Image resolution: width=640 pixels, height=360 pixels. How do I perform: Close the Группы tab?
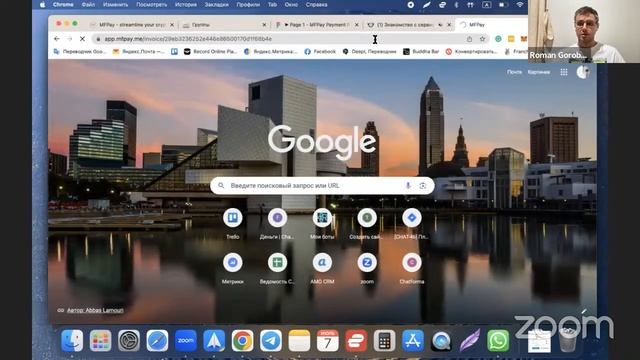264,25
